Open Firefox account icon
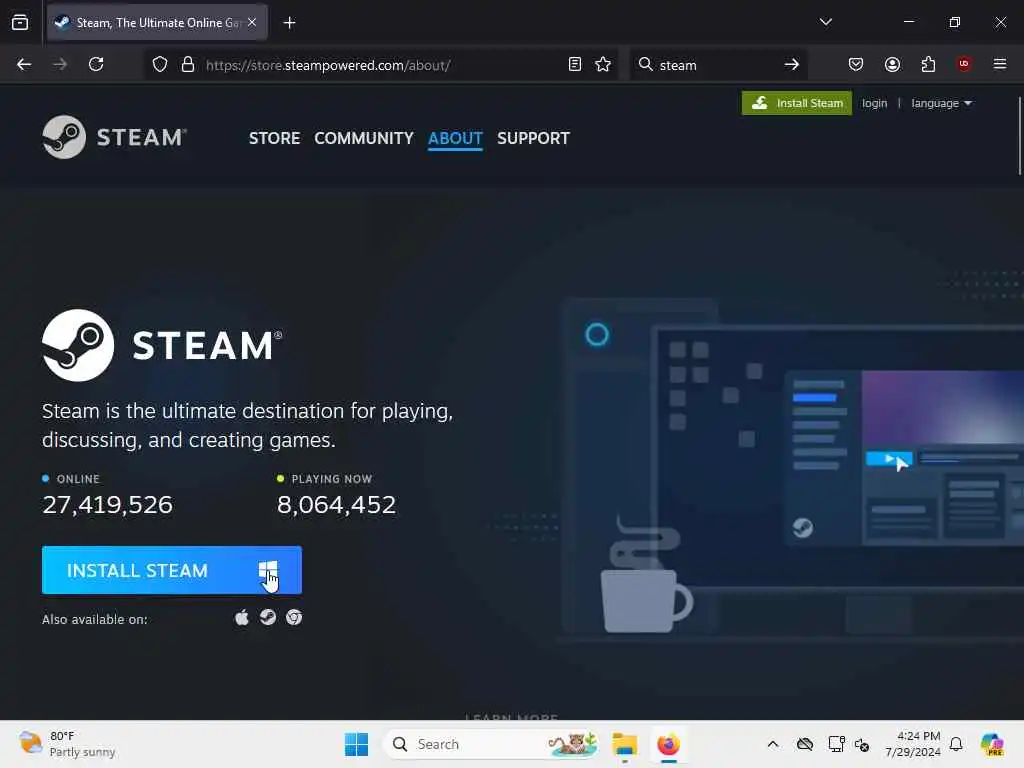The image size is (1024, 768). click(892, 64)
